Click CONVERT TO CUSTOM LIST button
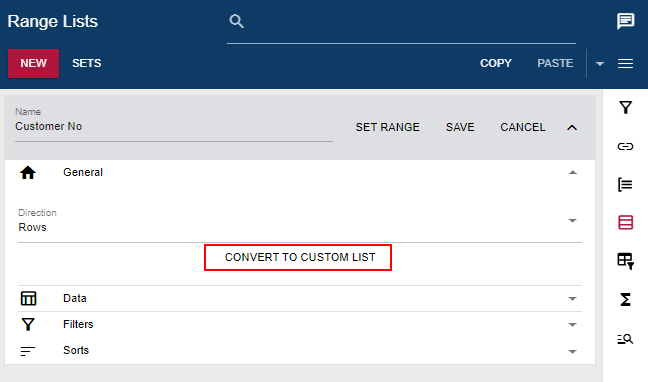Screen dimensions: 648x382 point(300,257)
